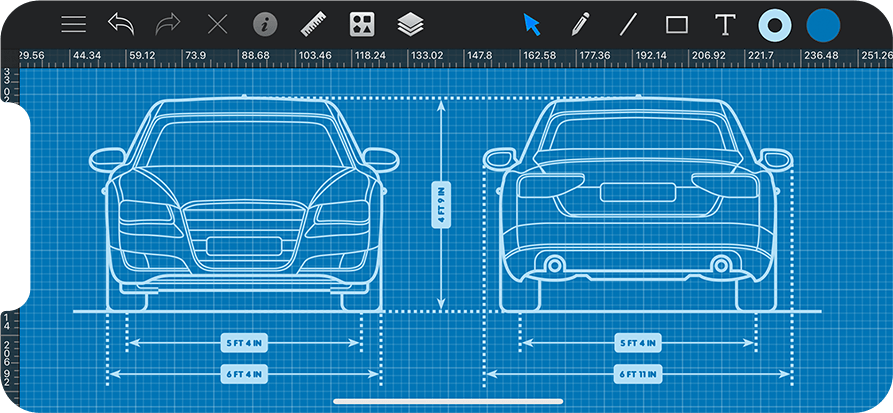Open the layers panel

tap(411, 25)
